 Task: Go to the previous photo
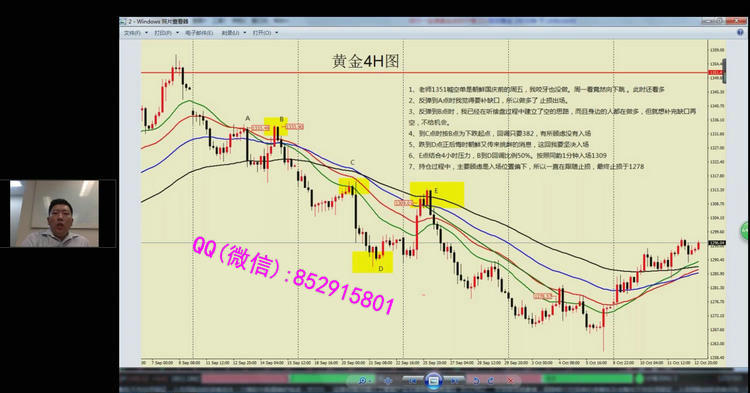click(412, 381)
